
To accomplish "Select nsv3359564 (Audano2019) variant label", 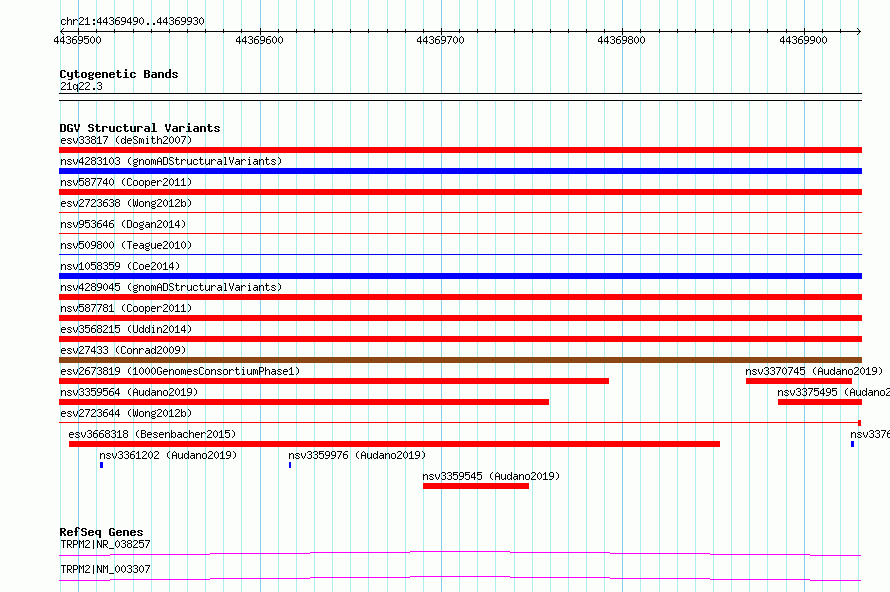I will click(x=129, y=392).
